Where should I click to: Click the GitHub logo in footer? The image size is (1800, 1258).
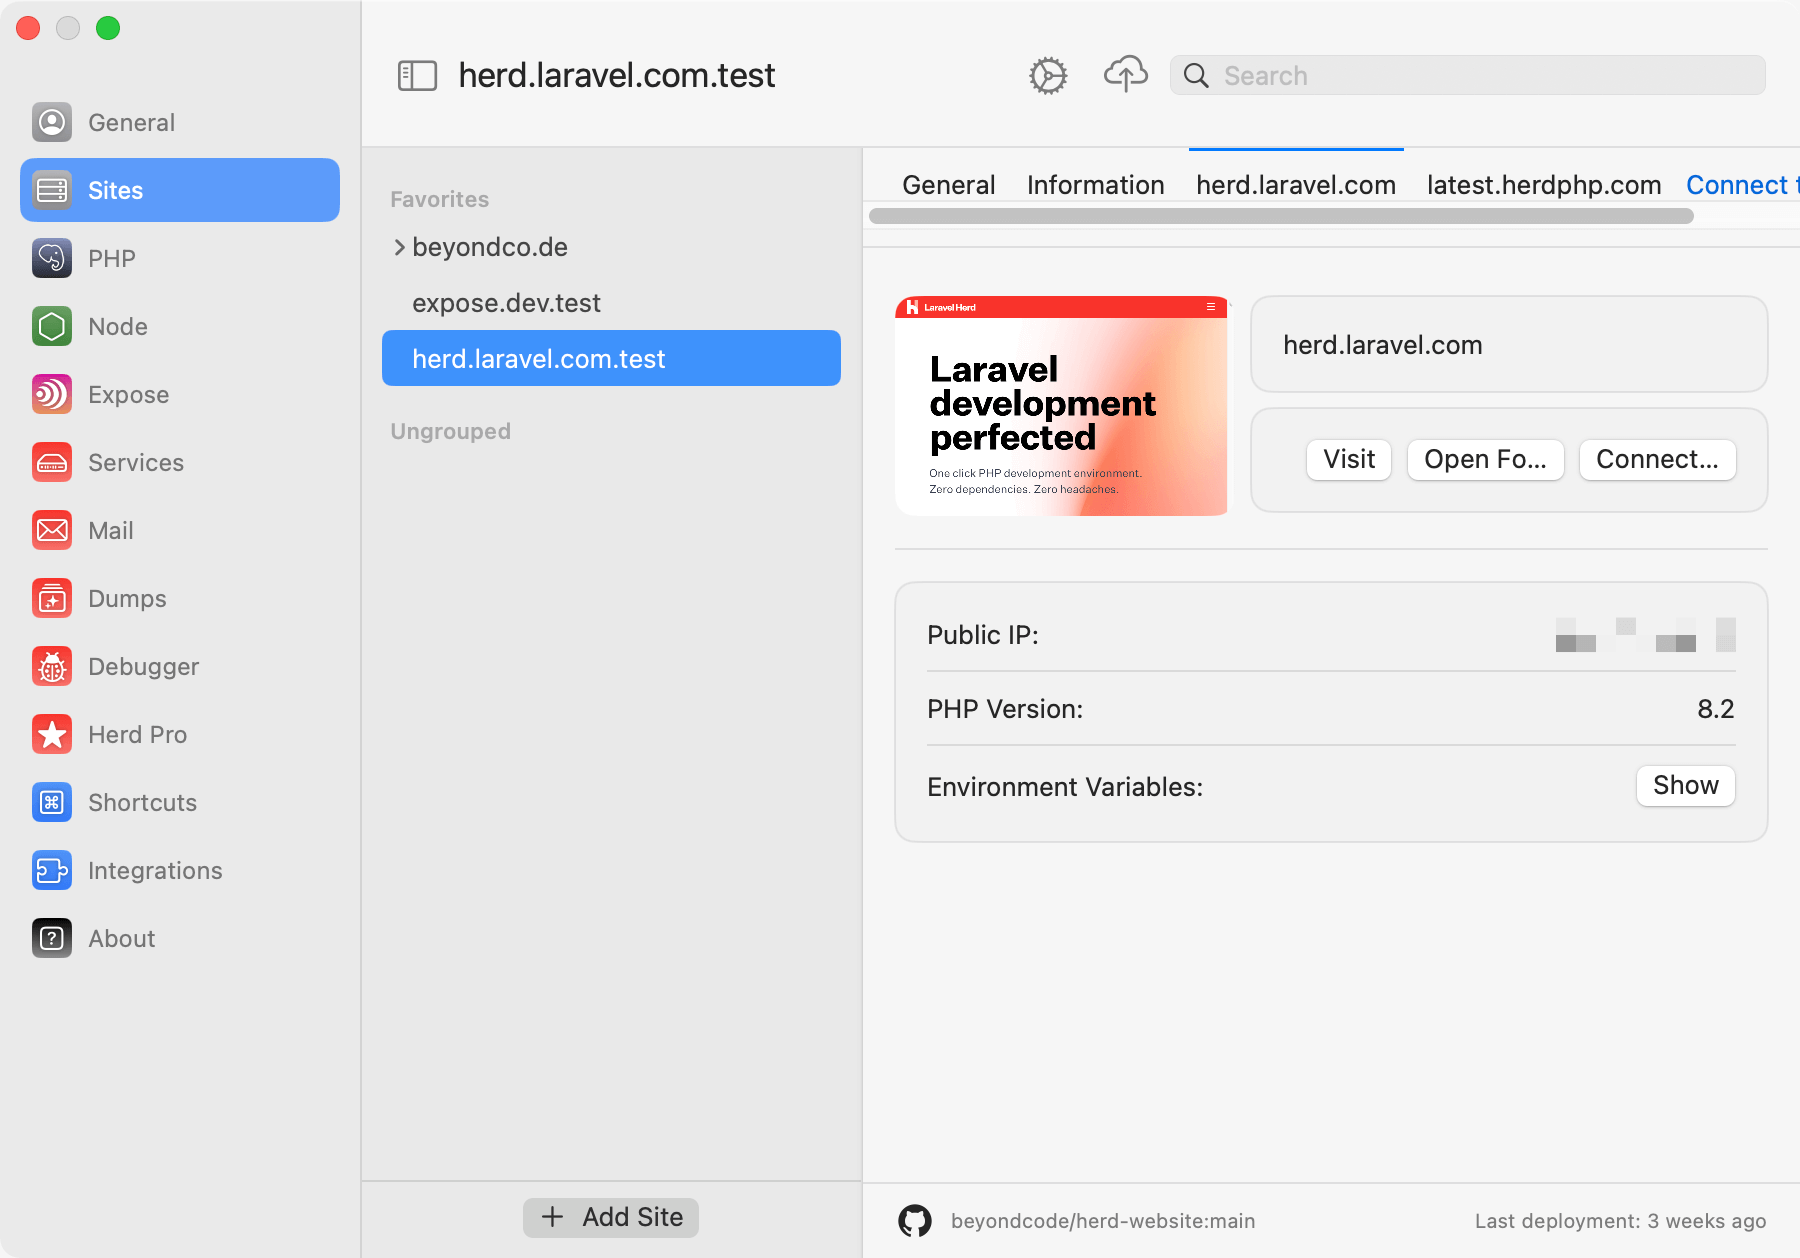(915, 1221)
